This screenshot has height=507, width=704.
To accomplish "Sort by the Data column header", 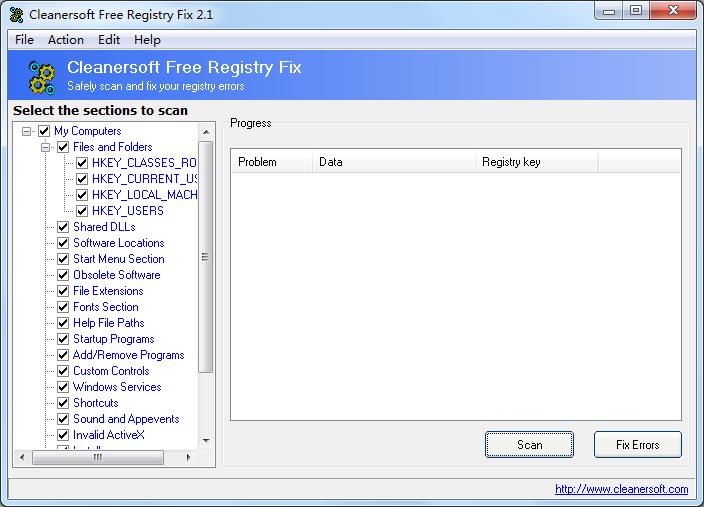I will (x=394, y=162).
